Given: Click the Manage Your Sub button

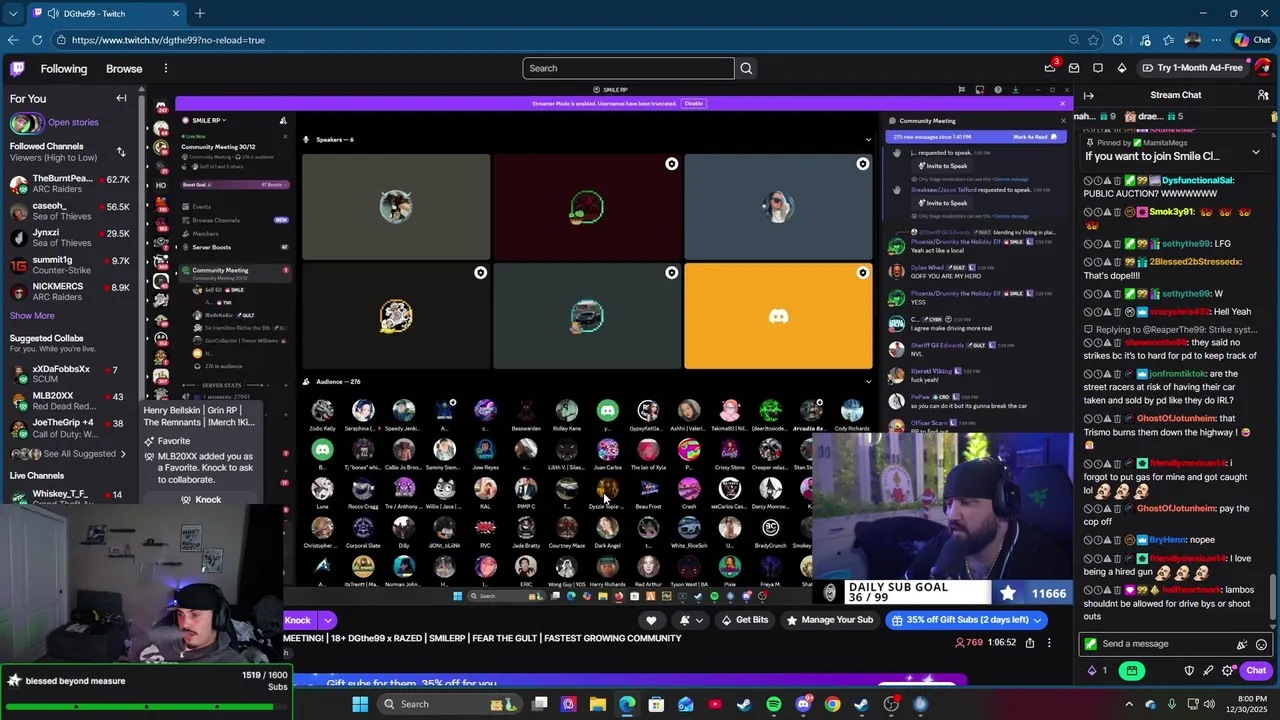Looking at the screenshot, I should pyautogui.click(x=830, y=620).
